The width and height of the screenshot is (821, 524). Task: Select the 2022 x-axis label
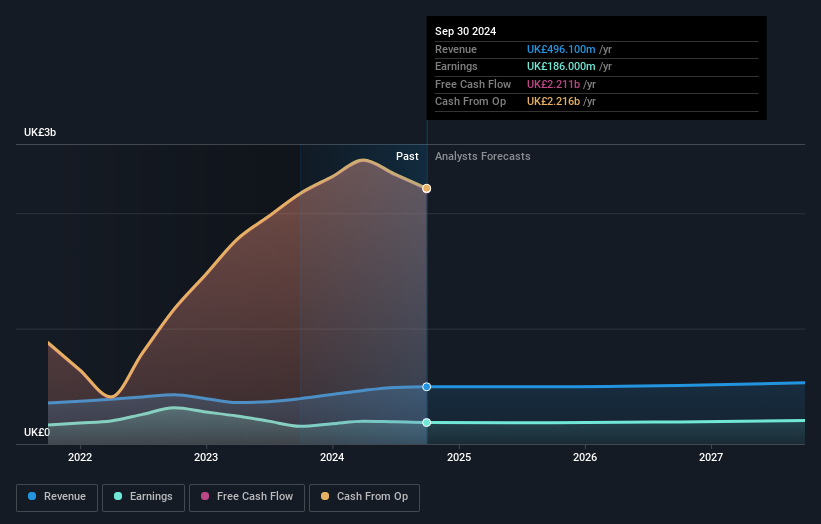coord(80,457)
